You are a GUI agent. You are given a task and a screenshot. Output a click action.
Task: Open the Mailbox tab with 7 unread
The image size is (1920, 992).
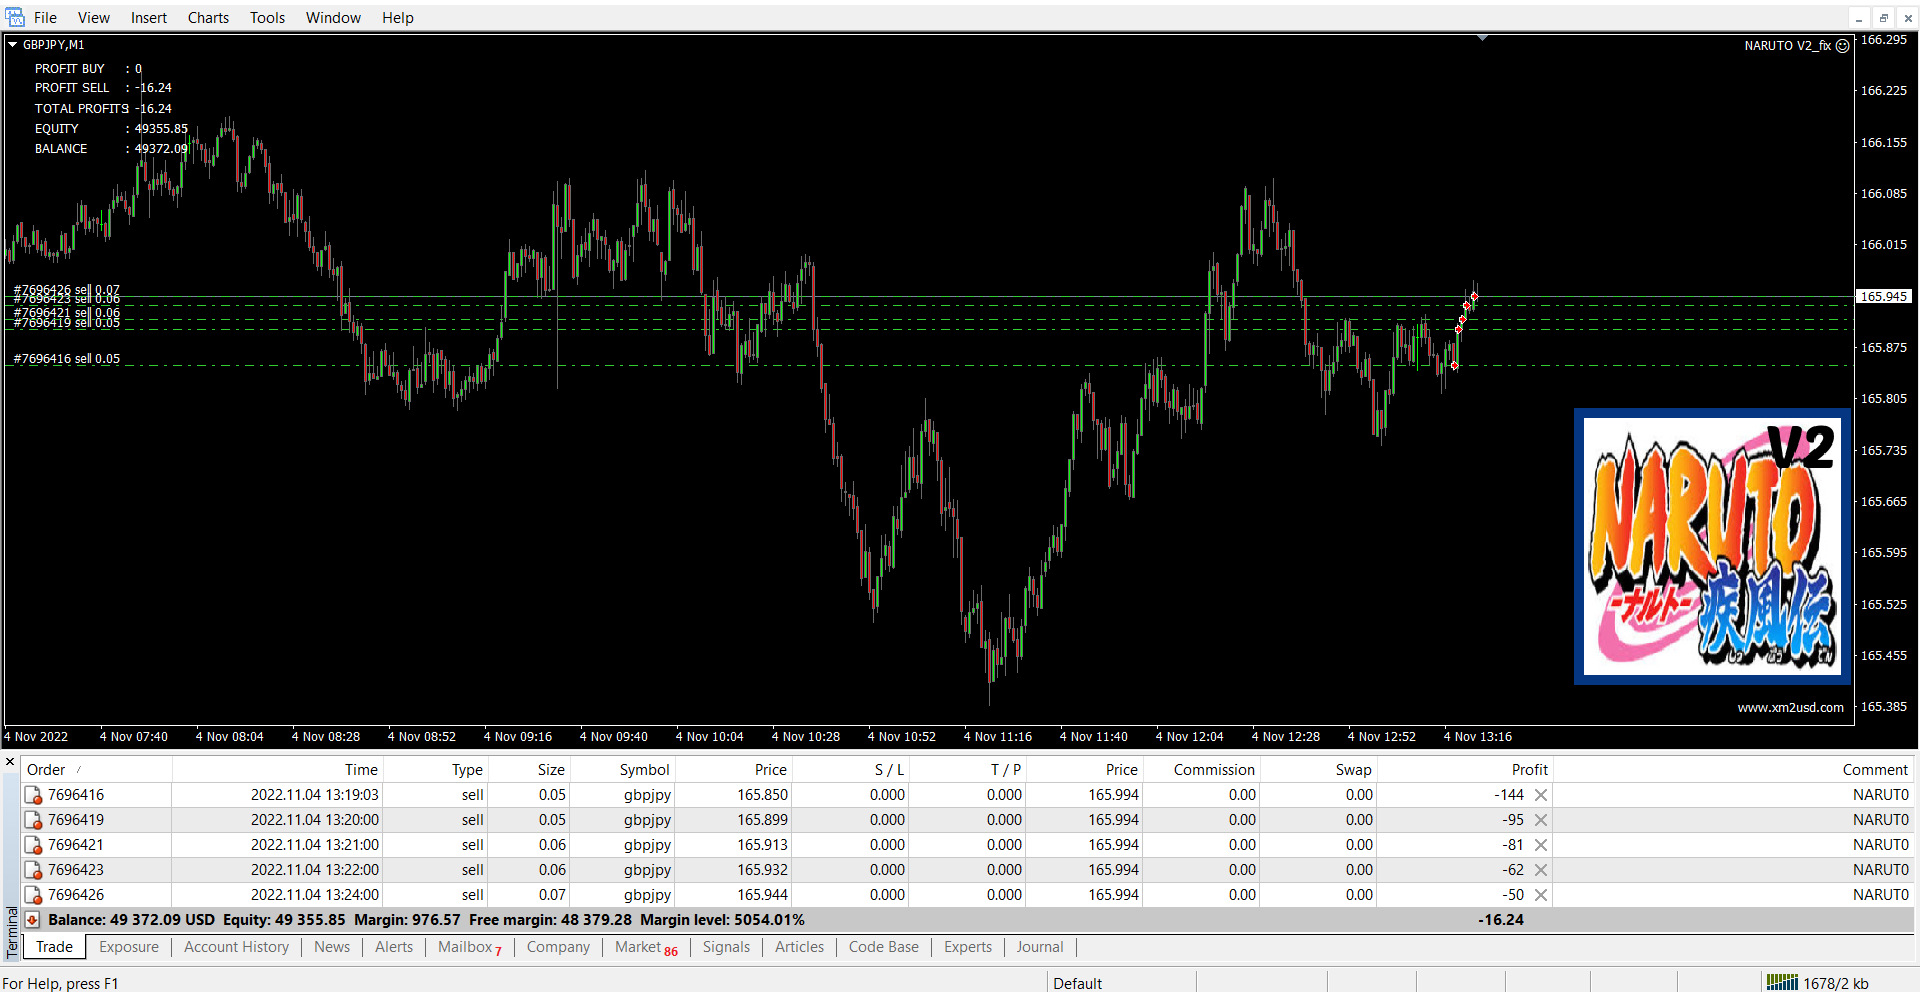[469, 947]
